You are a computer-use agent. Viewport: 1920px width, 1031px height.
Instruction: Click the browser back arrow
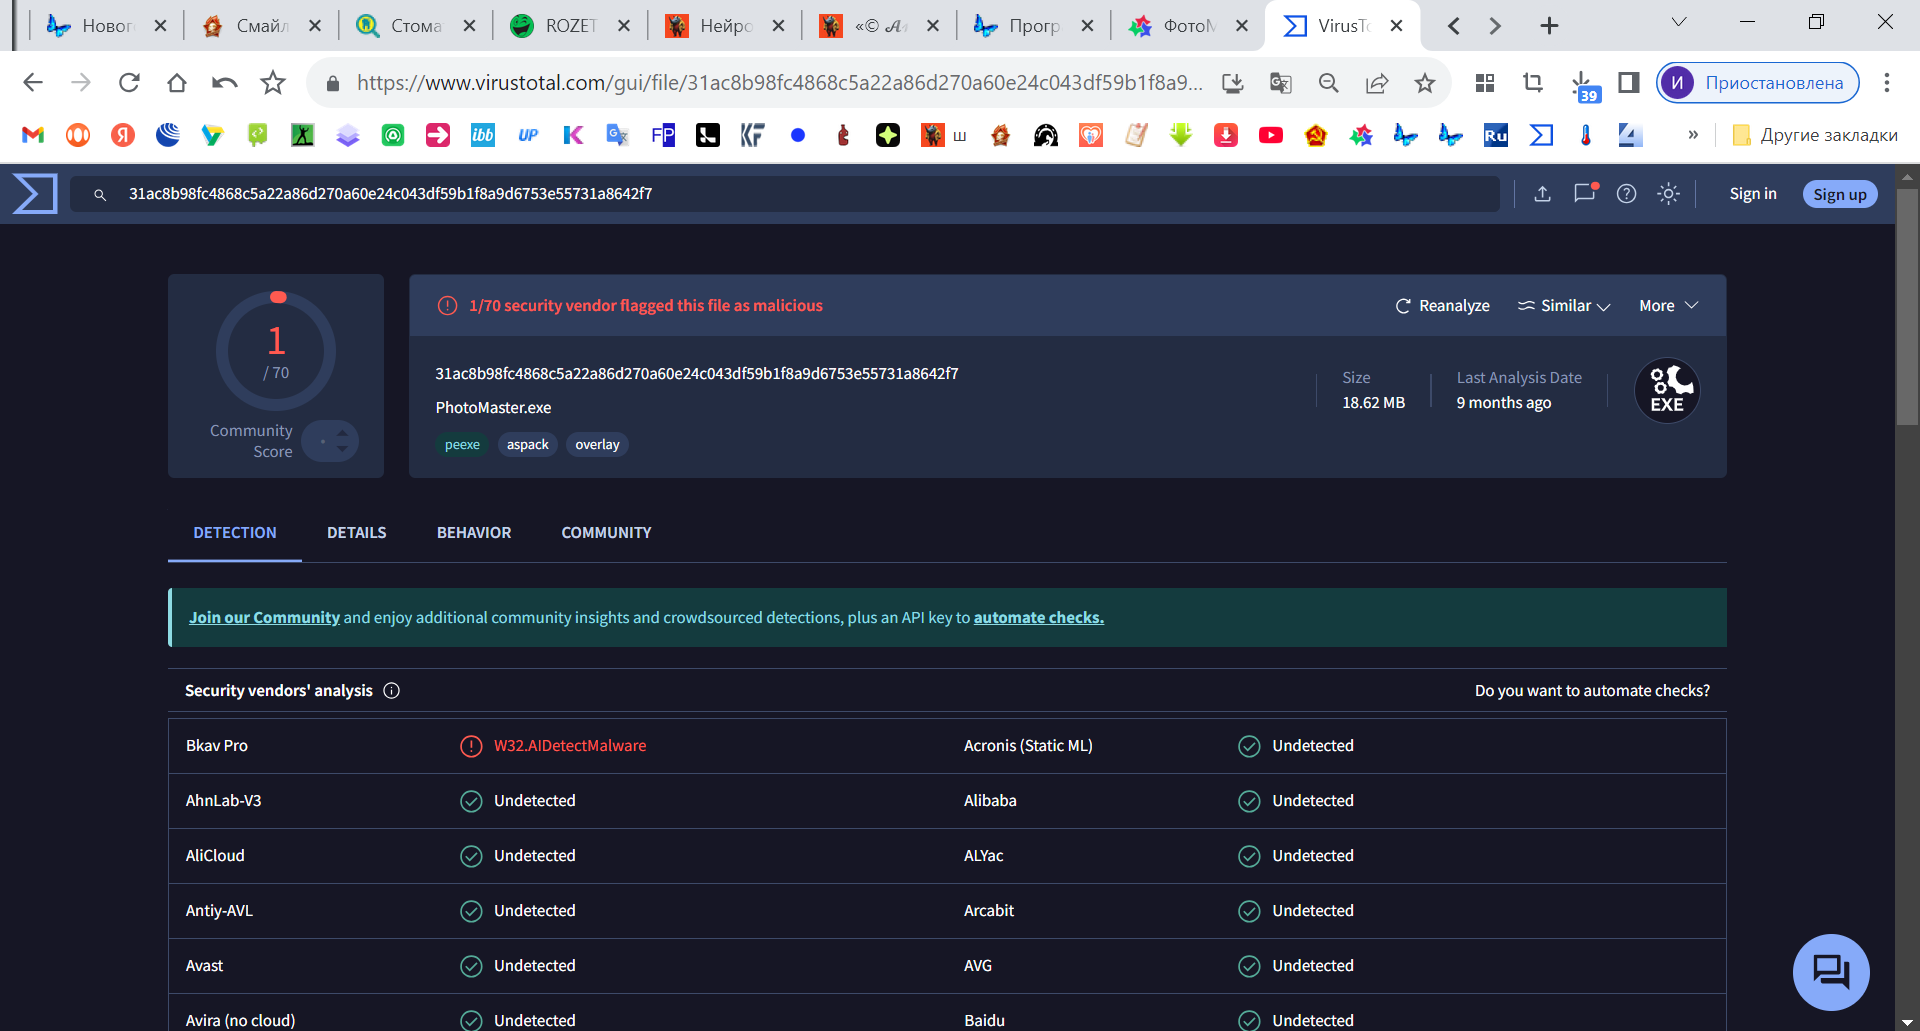click(x=33, y=82)
